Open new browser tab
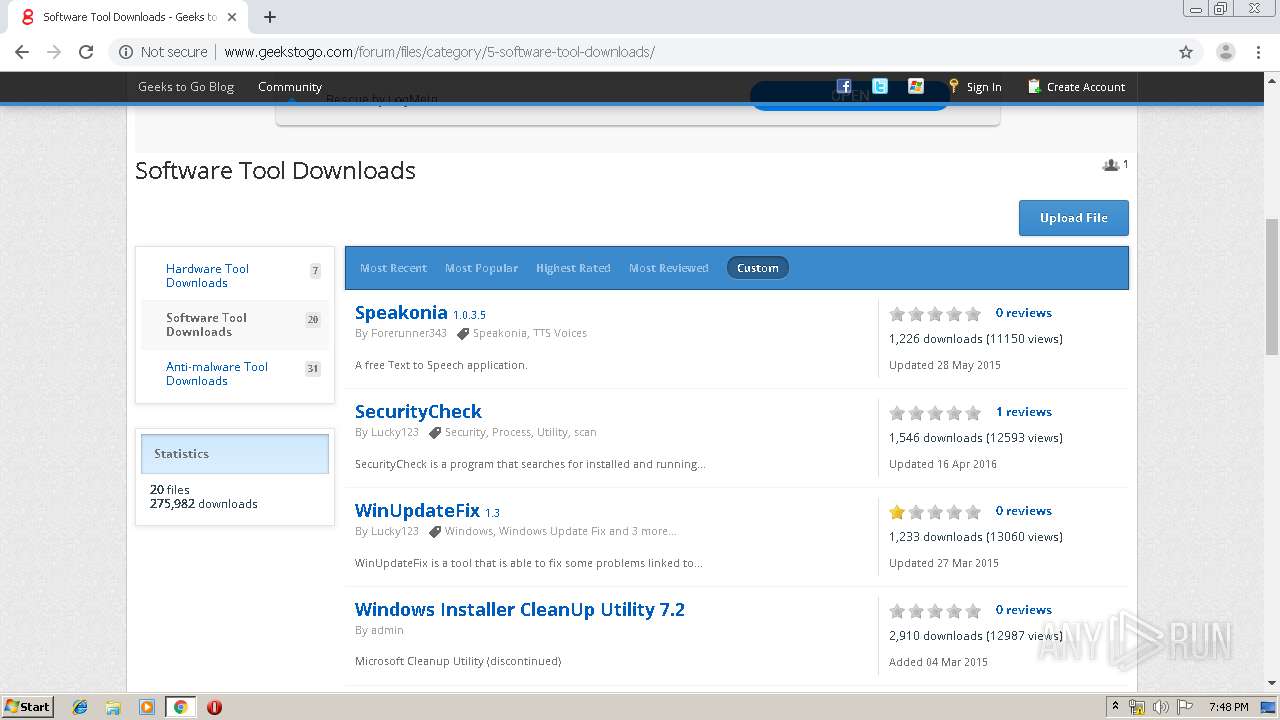Viewport: 1280px width, 720px height. [x=270, y=17]
